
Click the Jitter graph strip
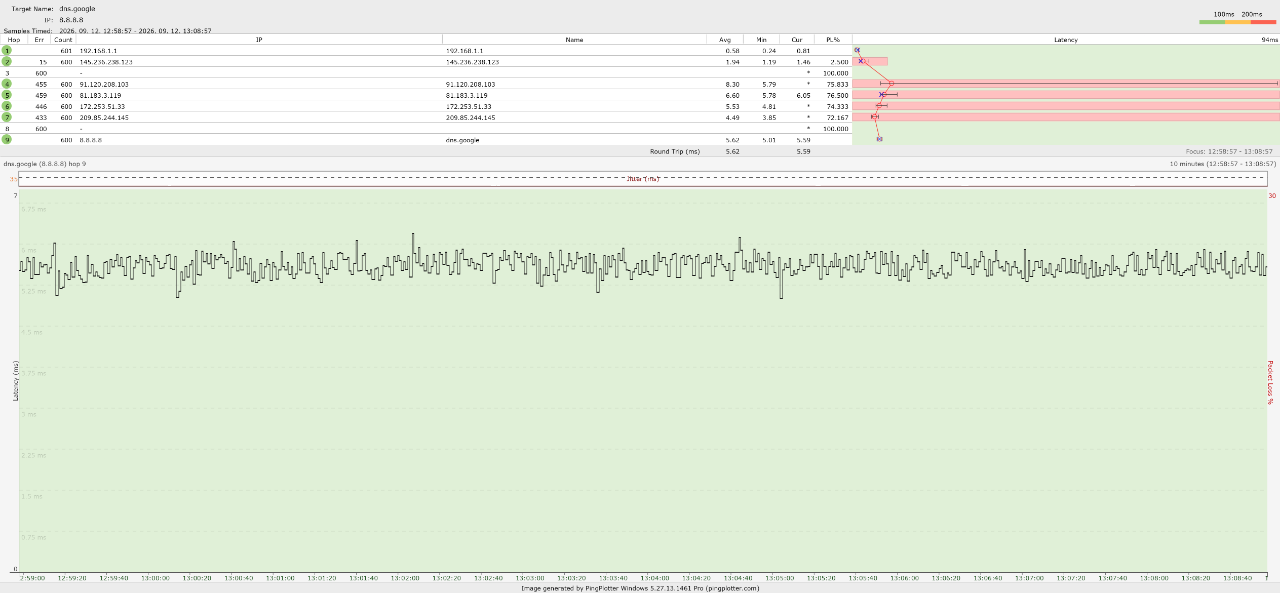coord(643,178)
